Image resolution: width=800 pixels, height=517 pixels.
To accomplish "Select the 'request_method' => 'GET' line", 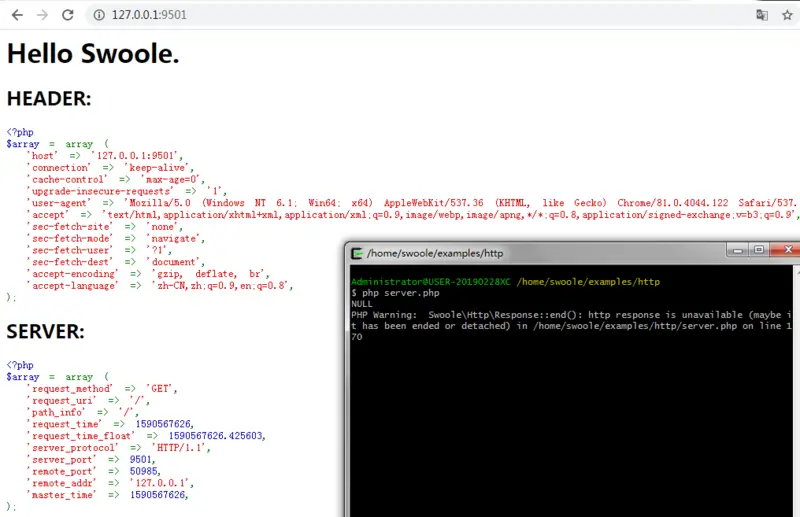I will click(102, 388).
